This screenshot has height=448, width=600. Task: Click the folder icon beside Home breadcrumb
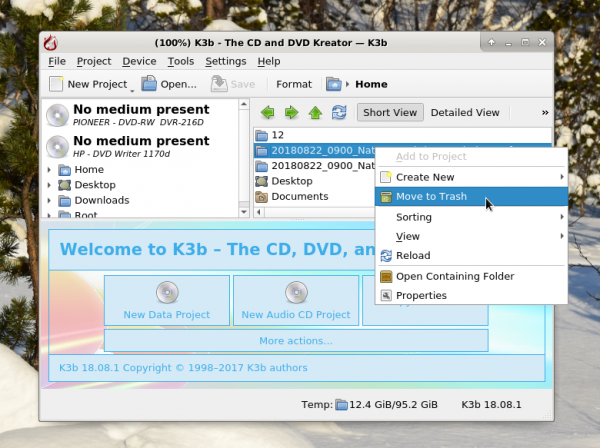(x=334, y=84)
